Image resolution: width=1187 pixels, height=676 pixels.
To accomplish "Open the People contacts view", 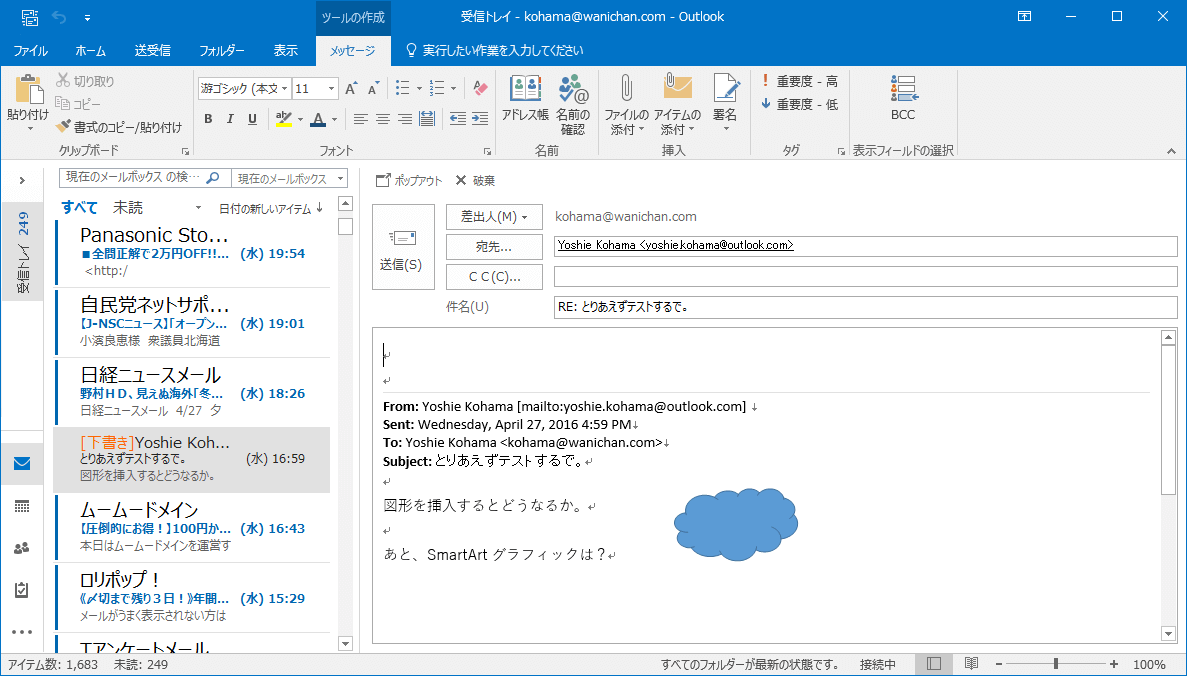I will pyautogui.click(x=22, y=548).
